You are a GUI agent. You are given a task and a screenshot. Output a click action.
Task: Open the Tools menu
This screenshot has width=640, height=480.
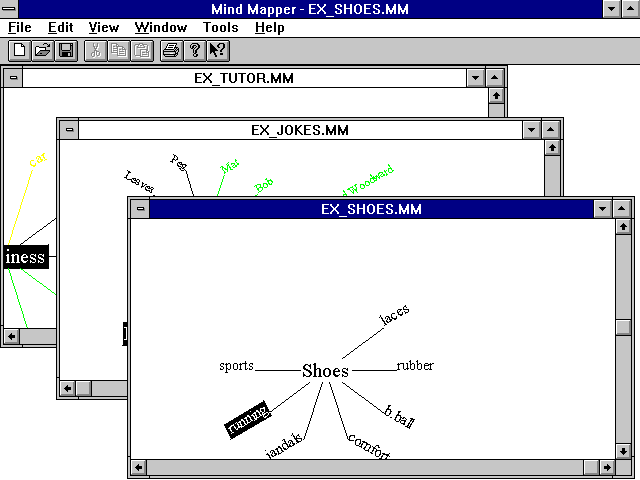pos(220,28)
